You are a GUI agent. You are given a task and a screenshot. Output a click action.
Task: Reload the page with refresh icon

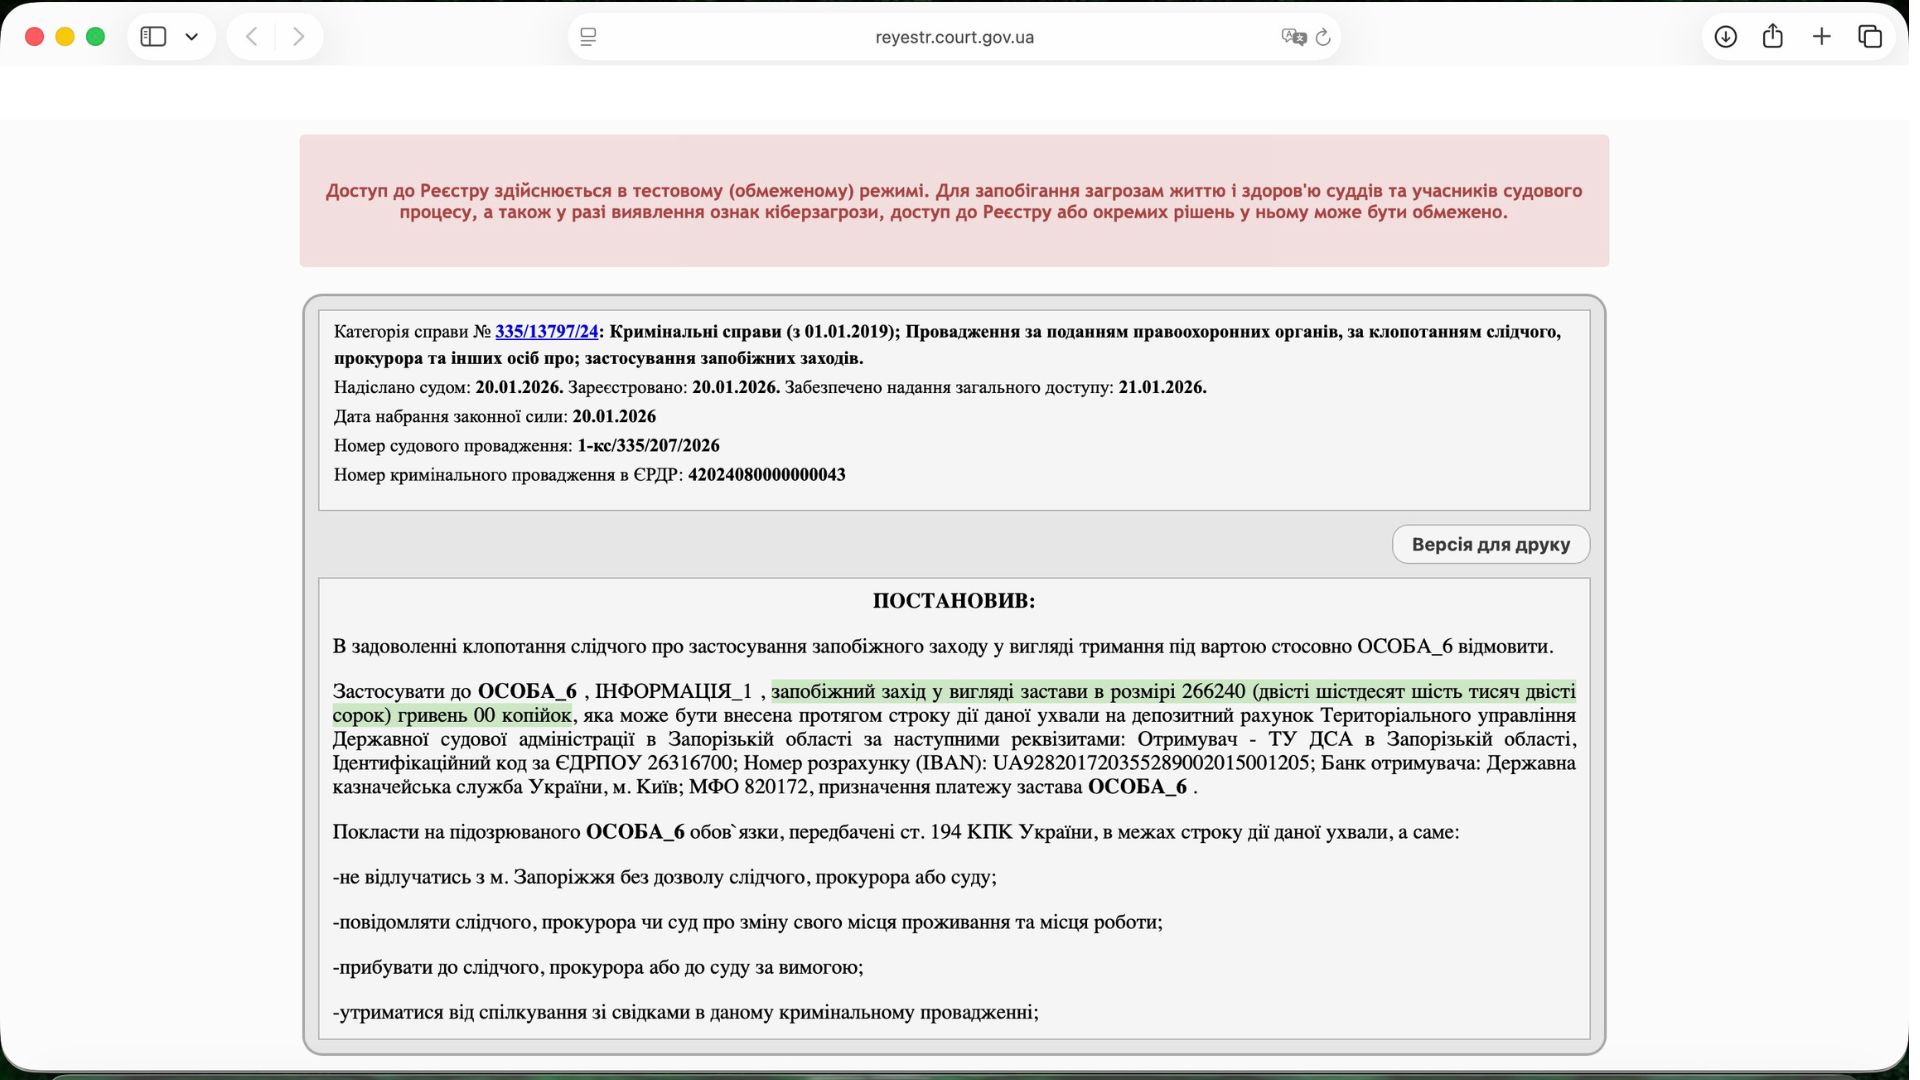tap(1323, 37)
